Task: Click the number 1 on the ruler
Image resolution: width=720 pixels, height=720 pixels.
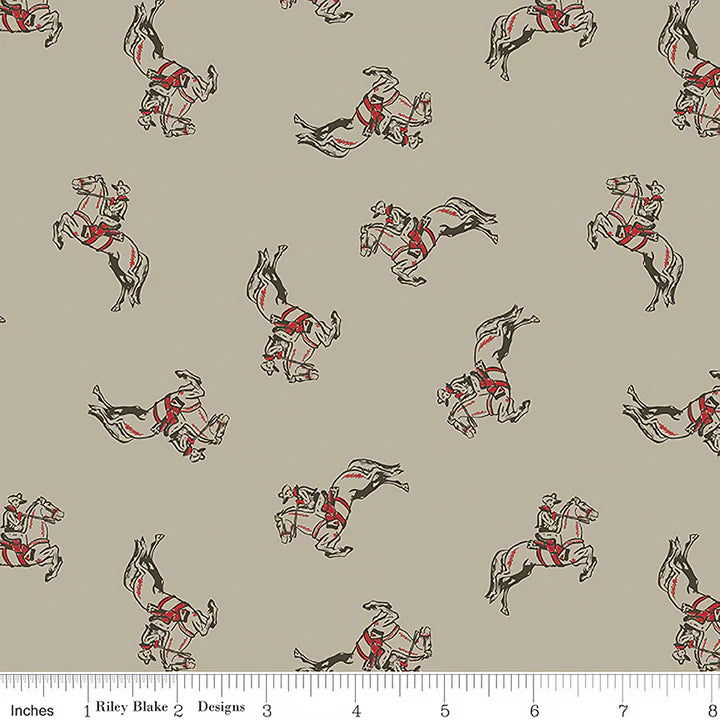Action: [90, 709]
